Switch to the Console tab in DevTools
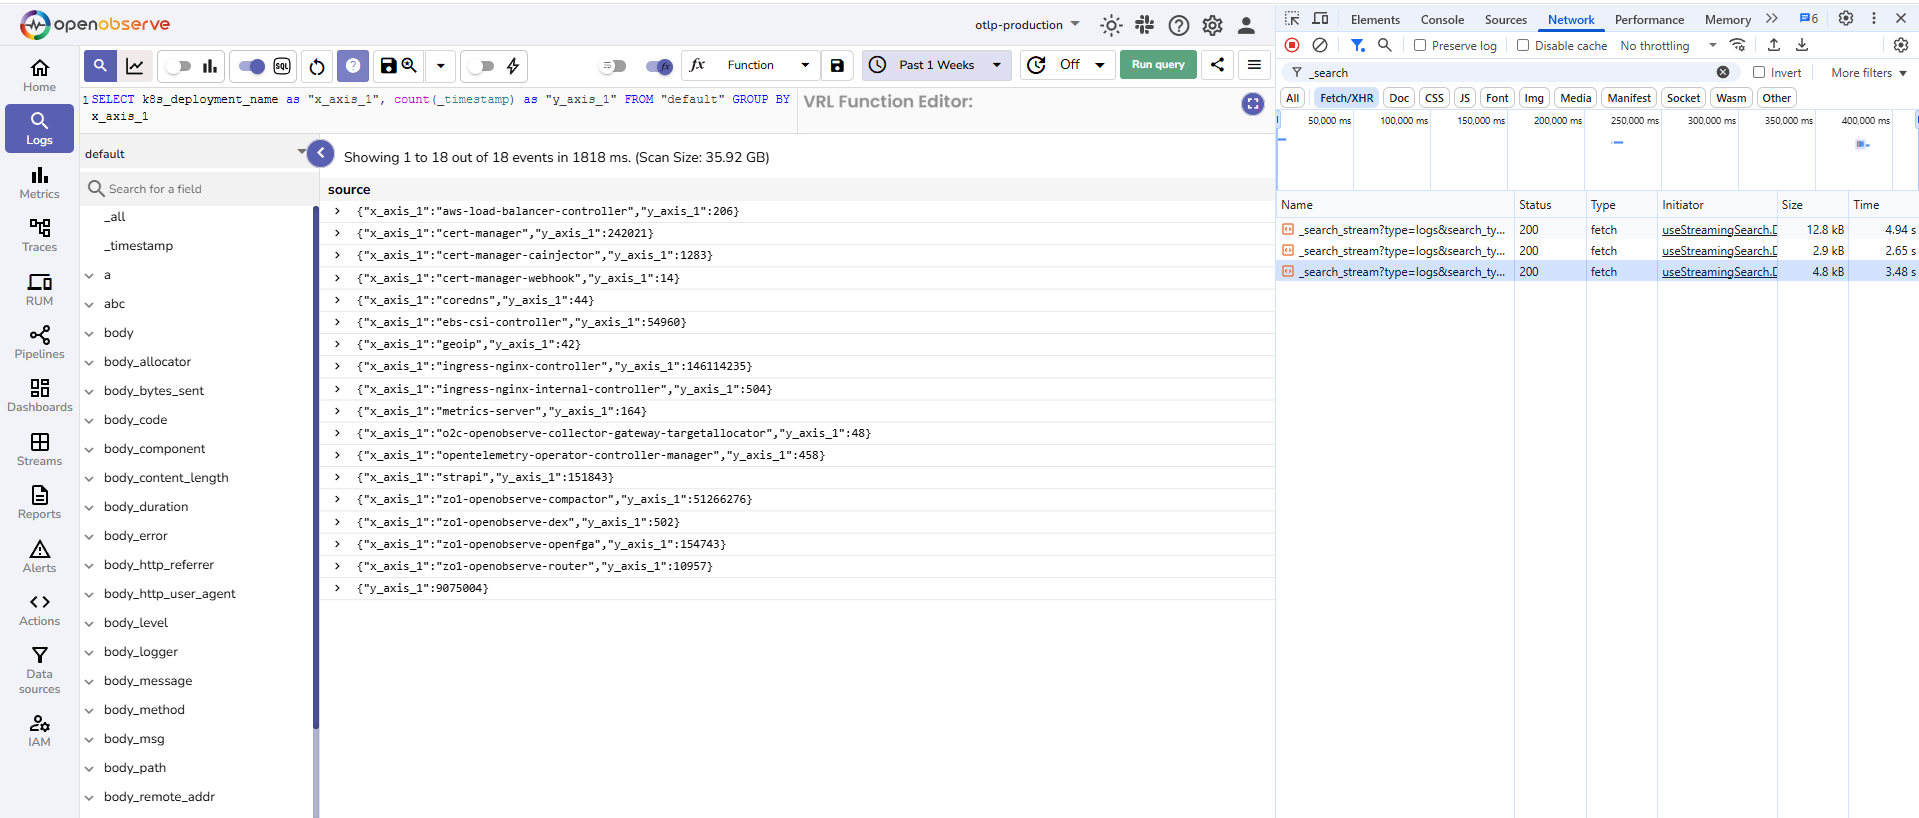The image size is (1919, 818). pos(1441,19)
